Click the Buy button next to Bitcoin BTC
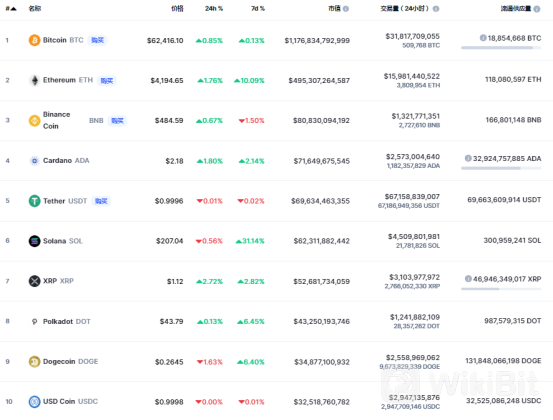Image resolution: width=553 pixels, height=420 pixels. (x=97, y=40)
